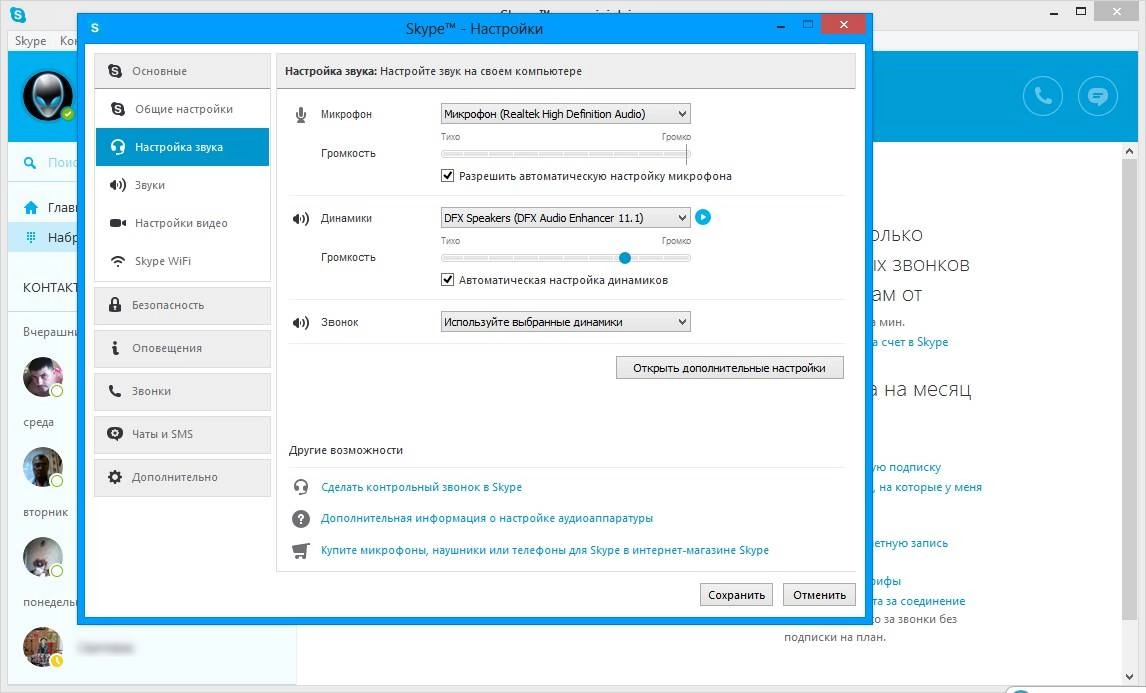Click the chat bubble button in main window
Viewport: 1146px width, 693px height.
click(1098, 96)
